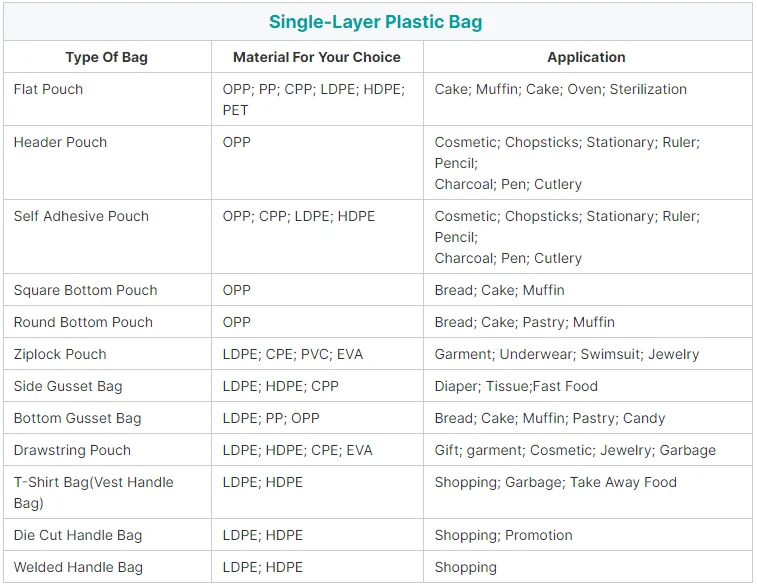
Task: Select the Flat Pouch cell
Action: coord(48,89)
